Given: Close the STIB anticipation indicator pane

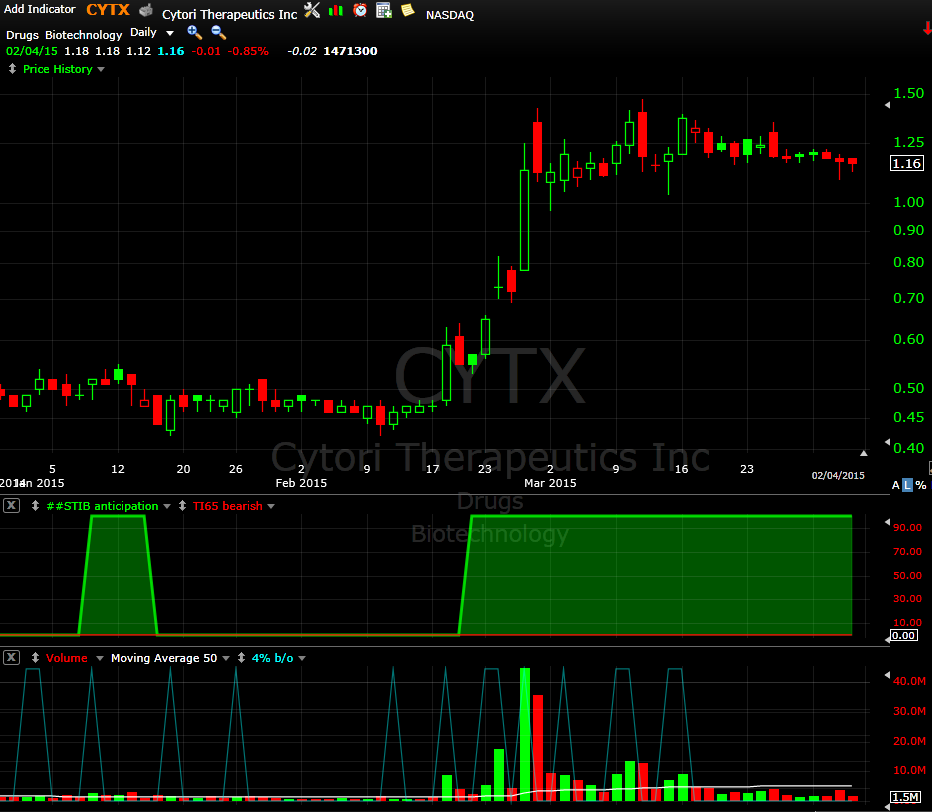Looking at the screenshot, I should 11,506.
